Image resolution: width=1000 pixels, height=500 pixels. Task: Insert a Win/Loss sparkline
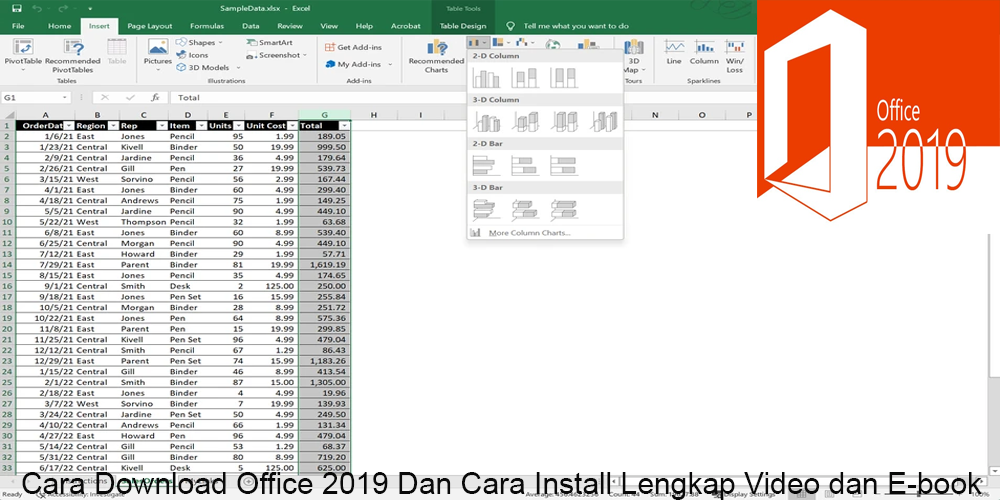click(x=735, y=56)
